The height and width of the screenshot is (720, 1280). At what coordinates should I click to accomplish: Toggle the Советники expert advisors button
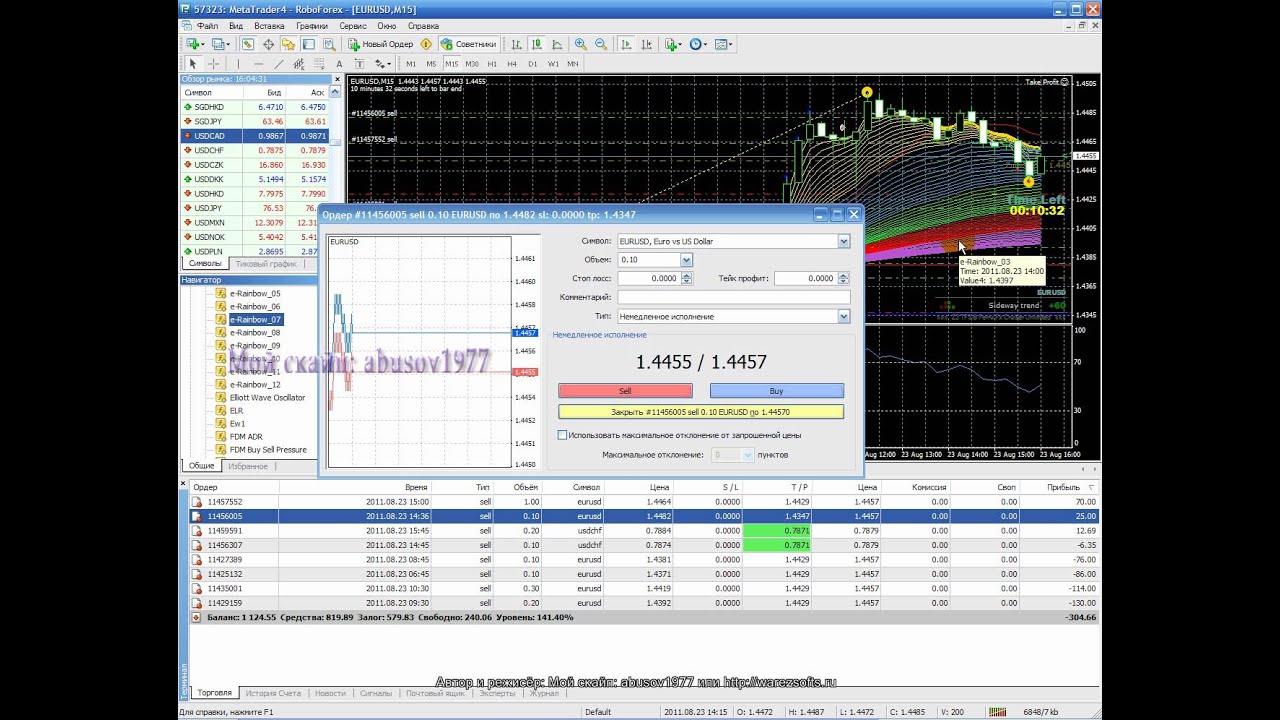[x=468, y=44]
